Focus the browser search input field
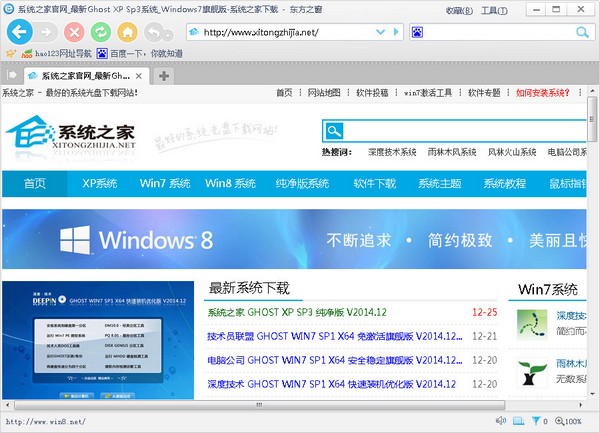Viewport: 600px width, 433px height. tap(499, 32)
